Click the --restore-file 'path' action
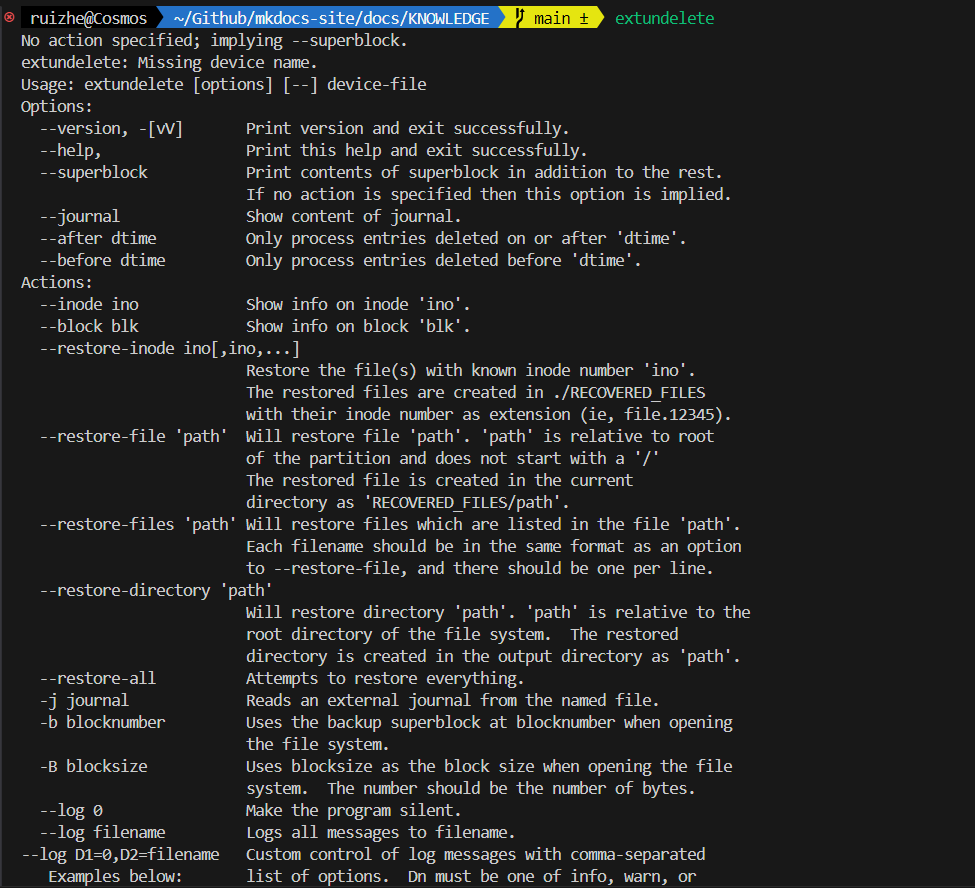 pos(133,436)
